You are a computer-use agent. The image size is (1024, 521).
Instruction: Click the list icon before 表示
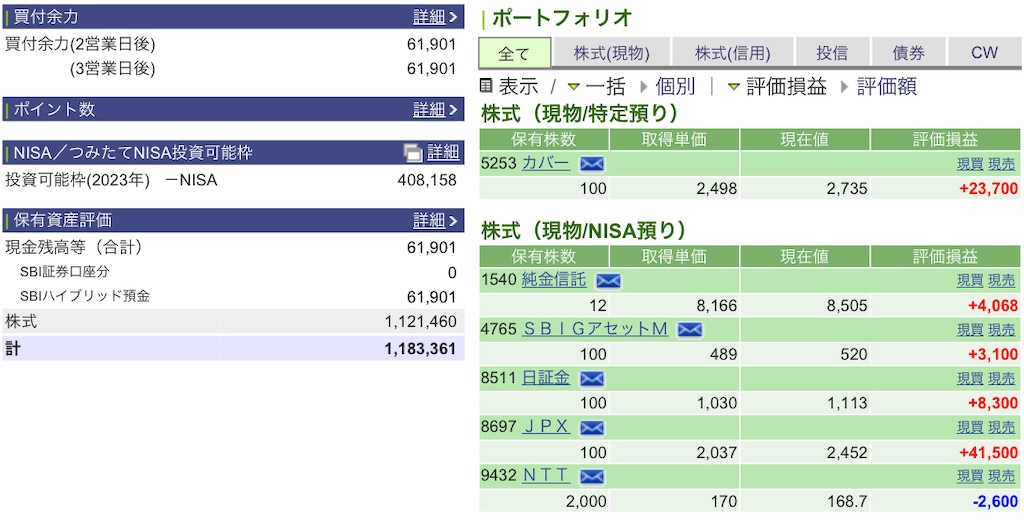pos(486,86)
